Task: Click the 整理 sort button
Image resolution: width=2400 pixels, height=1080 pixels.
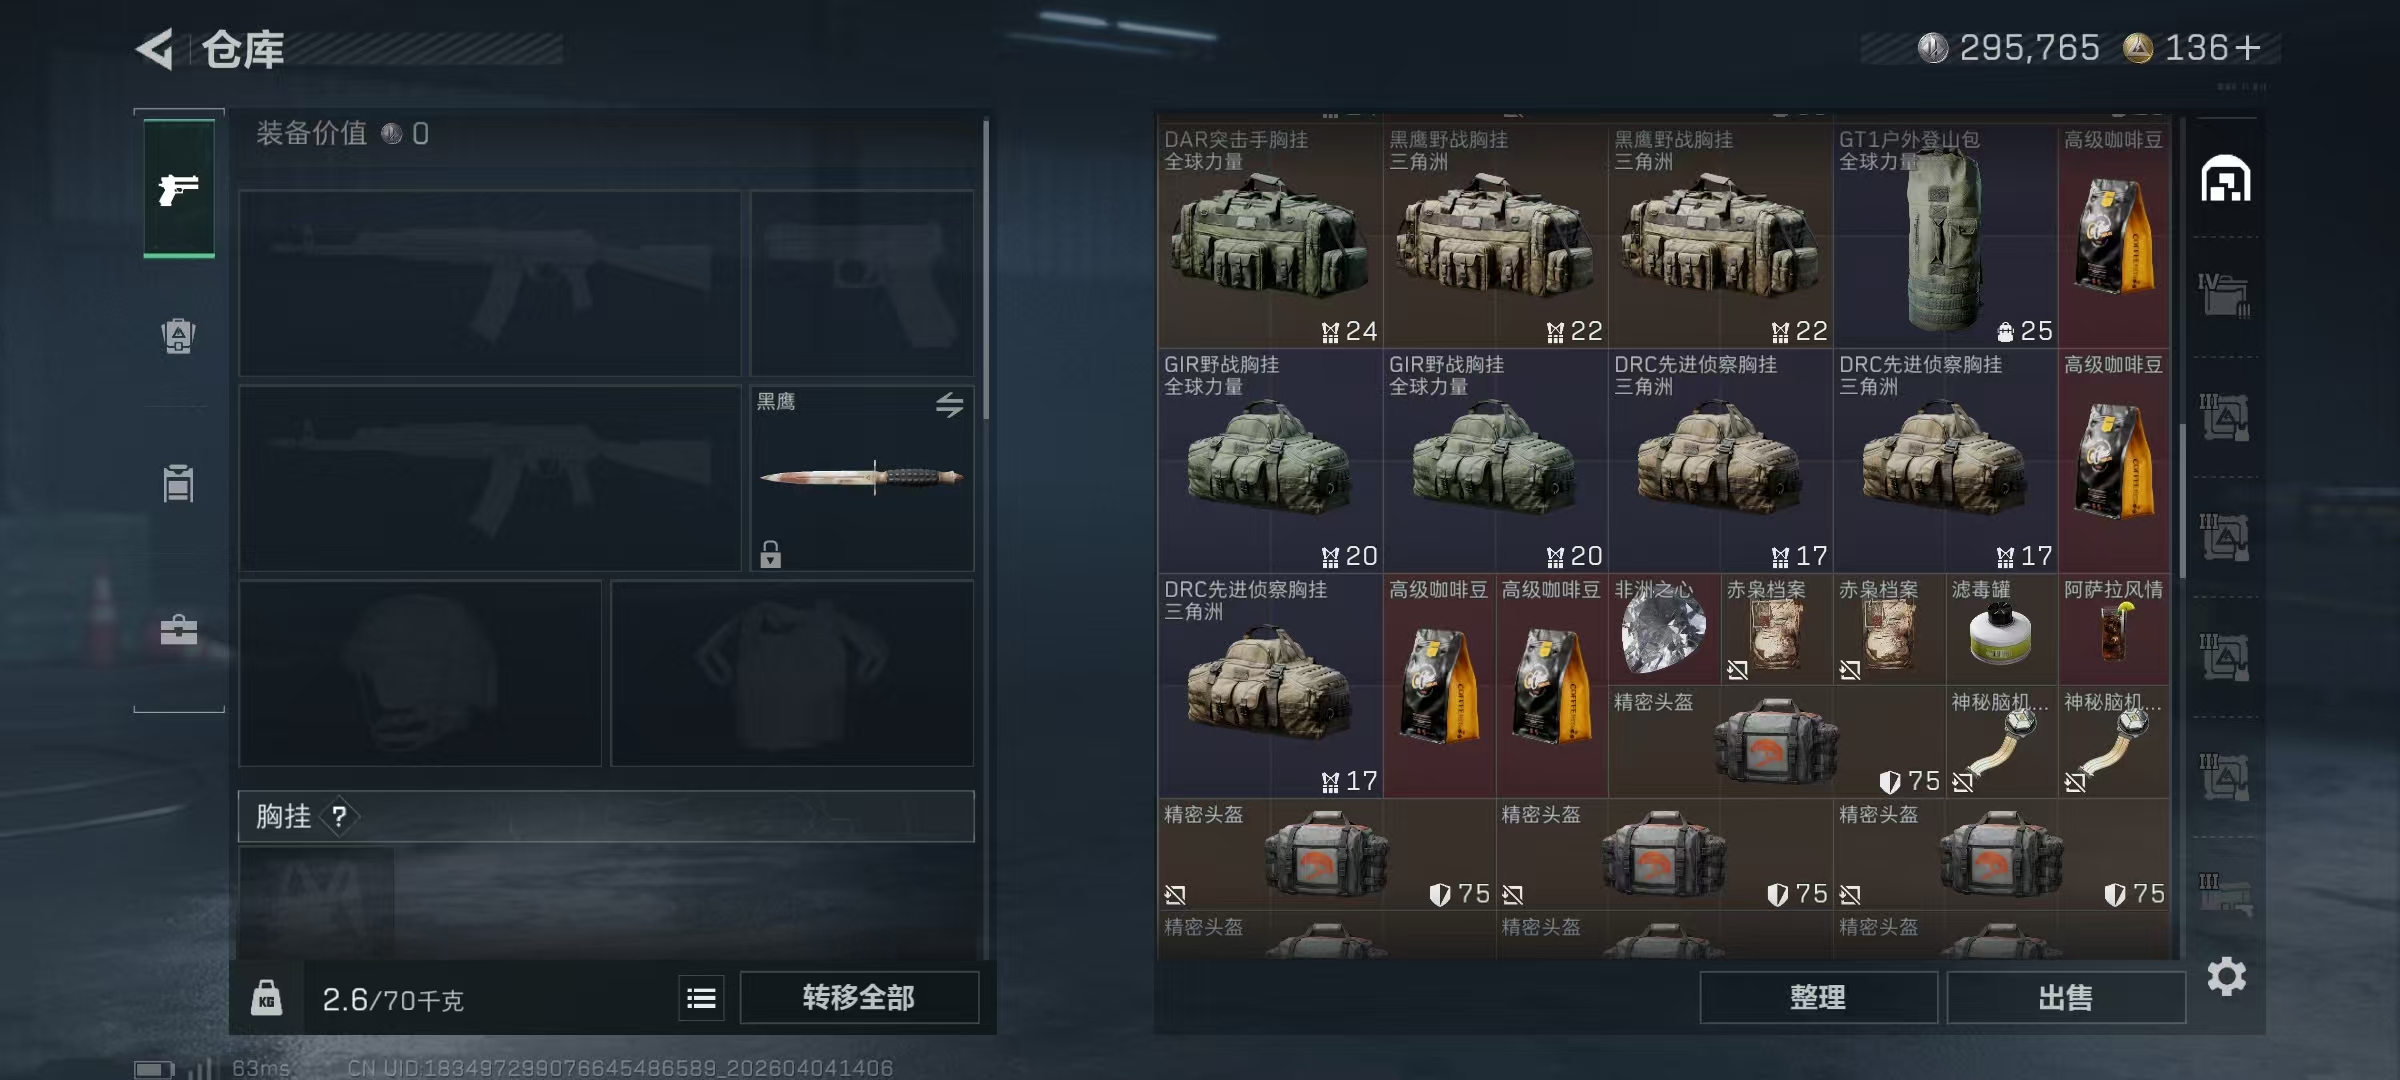Action: (x=1818, y=998)
